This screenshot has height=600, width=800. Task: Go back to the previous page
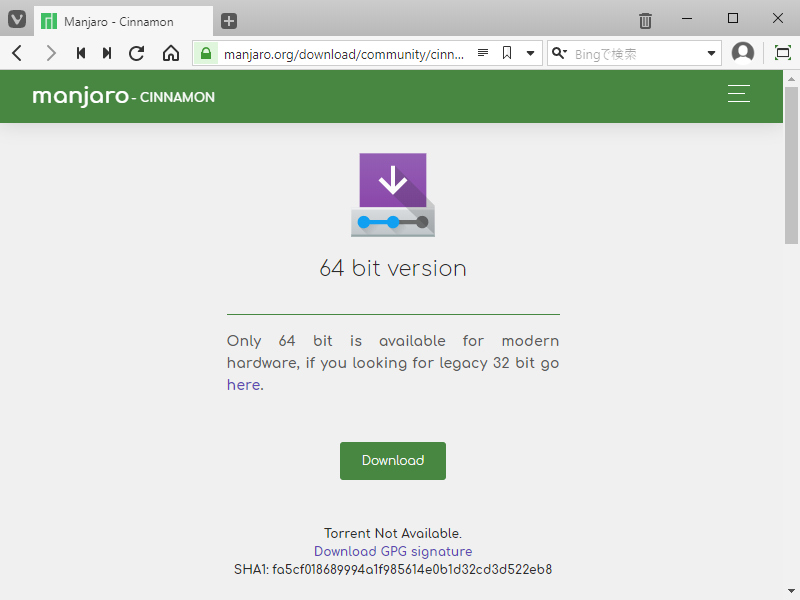17,53
